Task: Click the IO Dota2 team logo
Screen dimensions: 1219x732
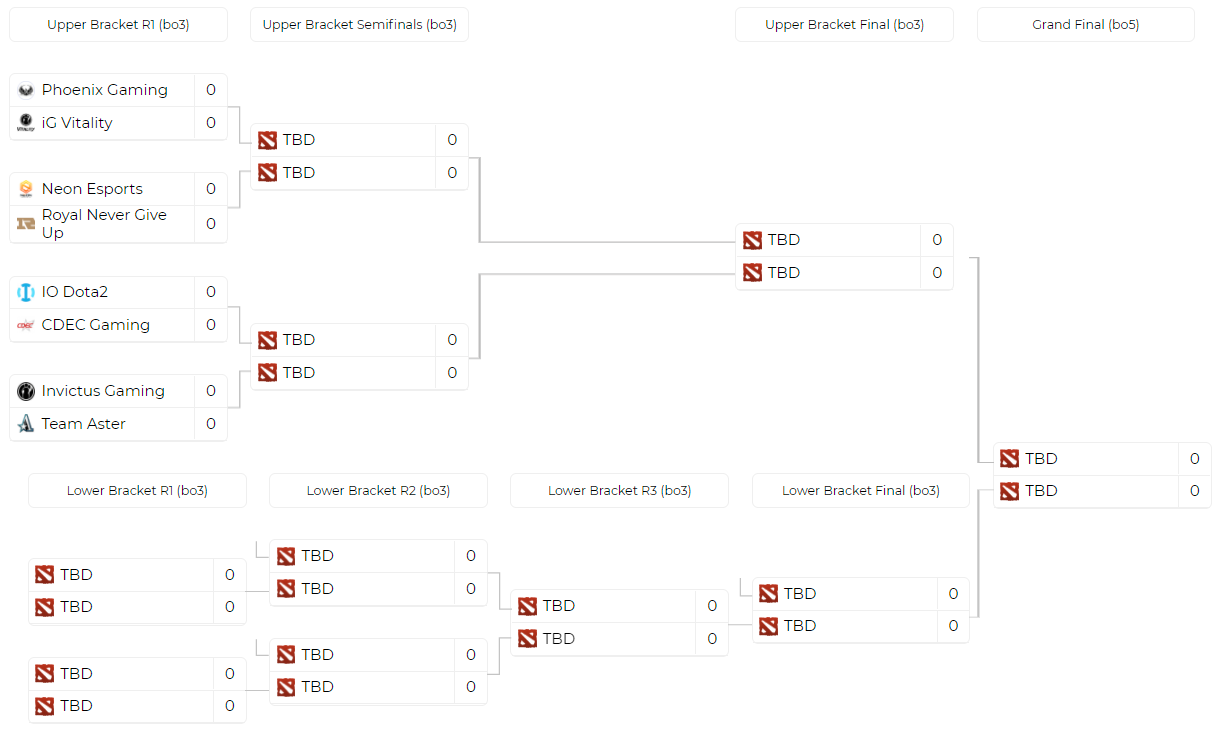Action: coord(26,292)
